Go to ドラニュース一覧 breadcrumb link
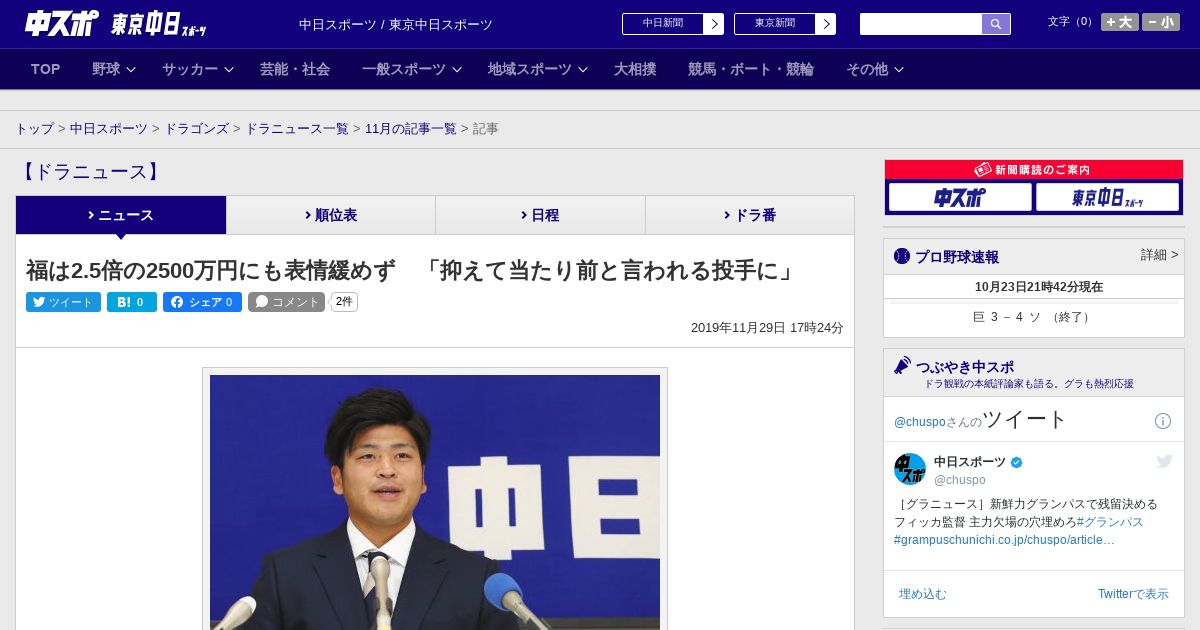Screen dimensions: 1200x630 coord(297,129)
